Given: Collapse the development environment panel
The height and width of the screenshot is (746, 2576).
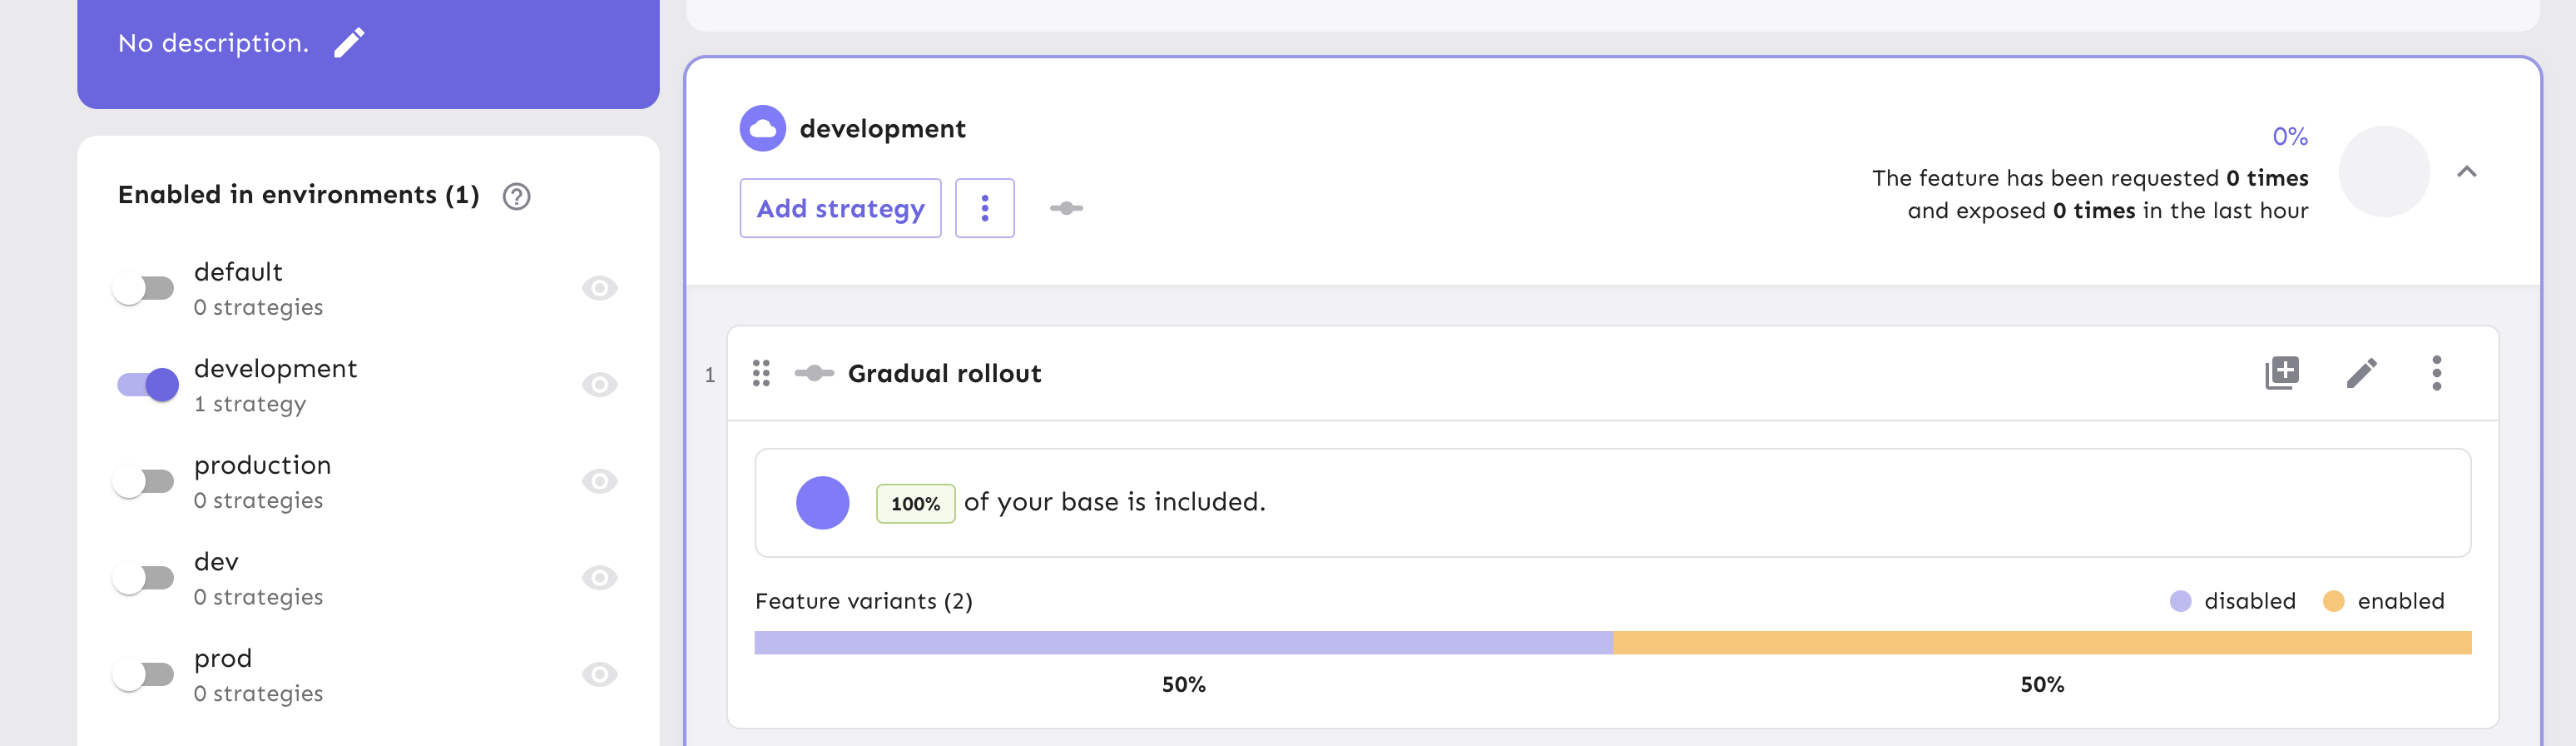Looking at the screenshot, I should (2468, 172).
